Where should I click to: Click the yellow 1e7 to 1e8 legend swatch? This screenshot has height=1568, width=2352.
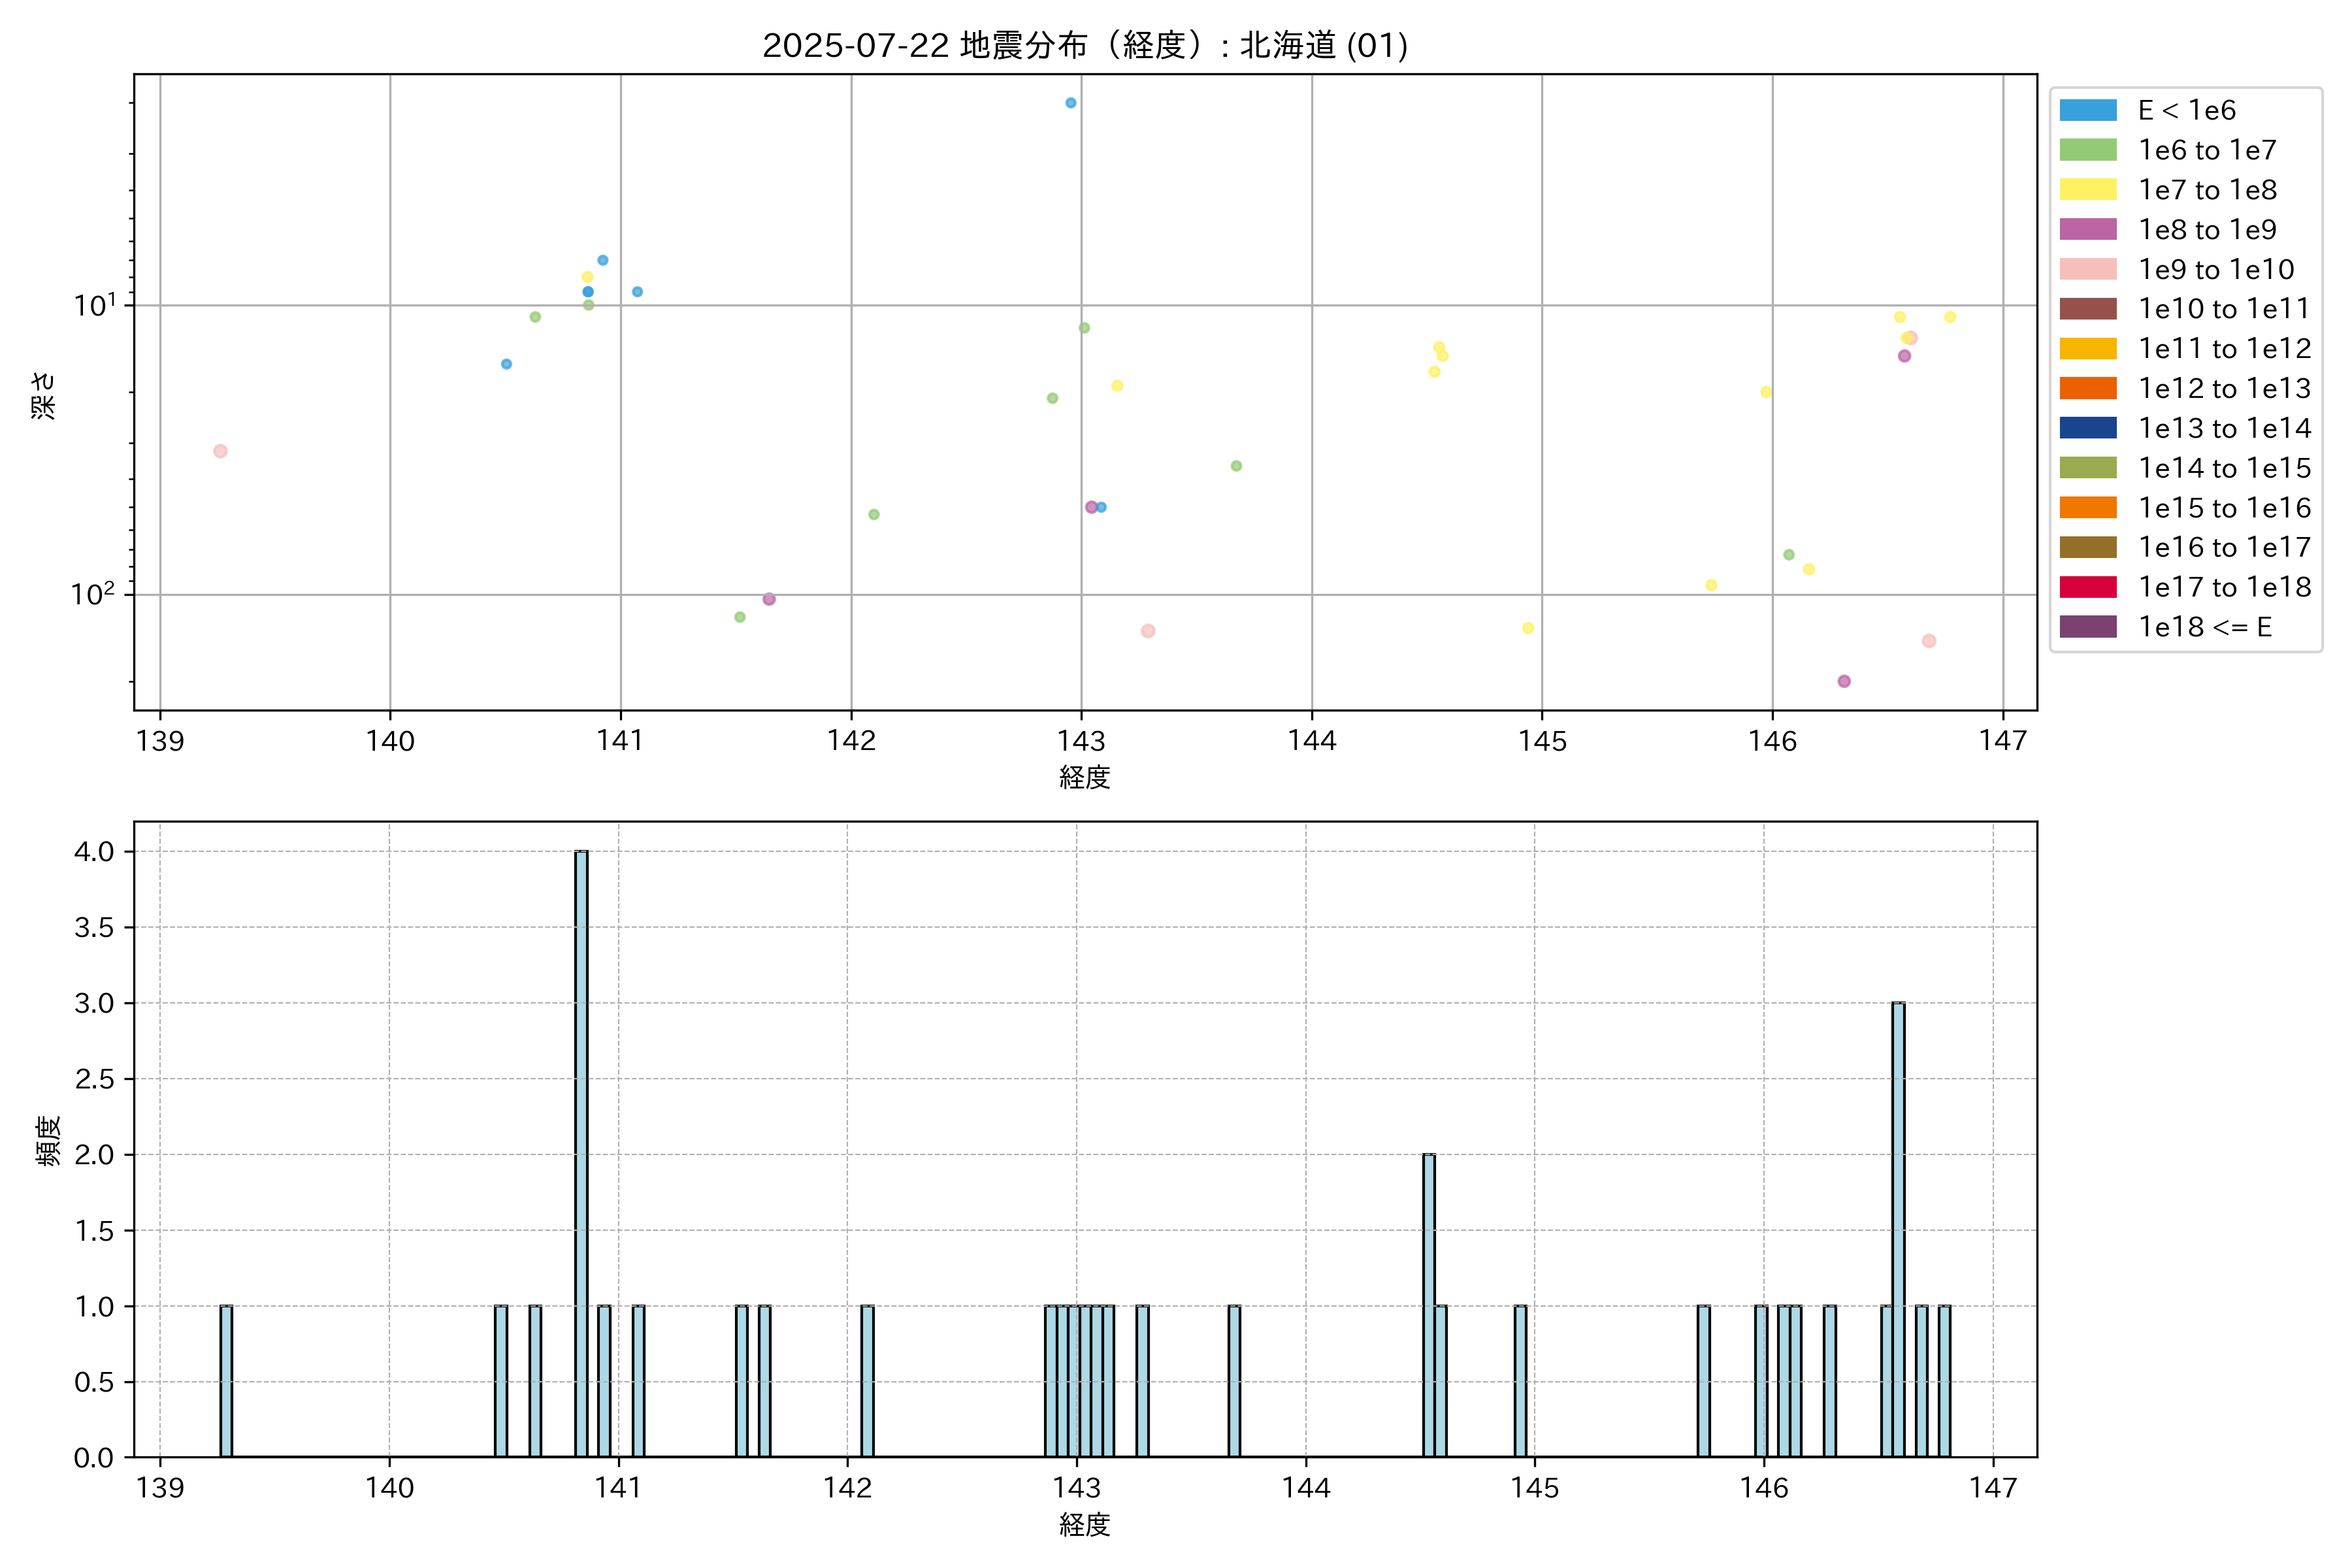[2087, 190]
